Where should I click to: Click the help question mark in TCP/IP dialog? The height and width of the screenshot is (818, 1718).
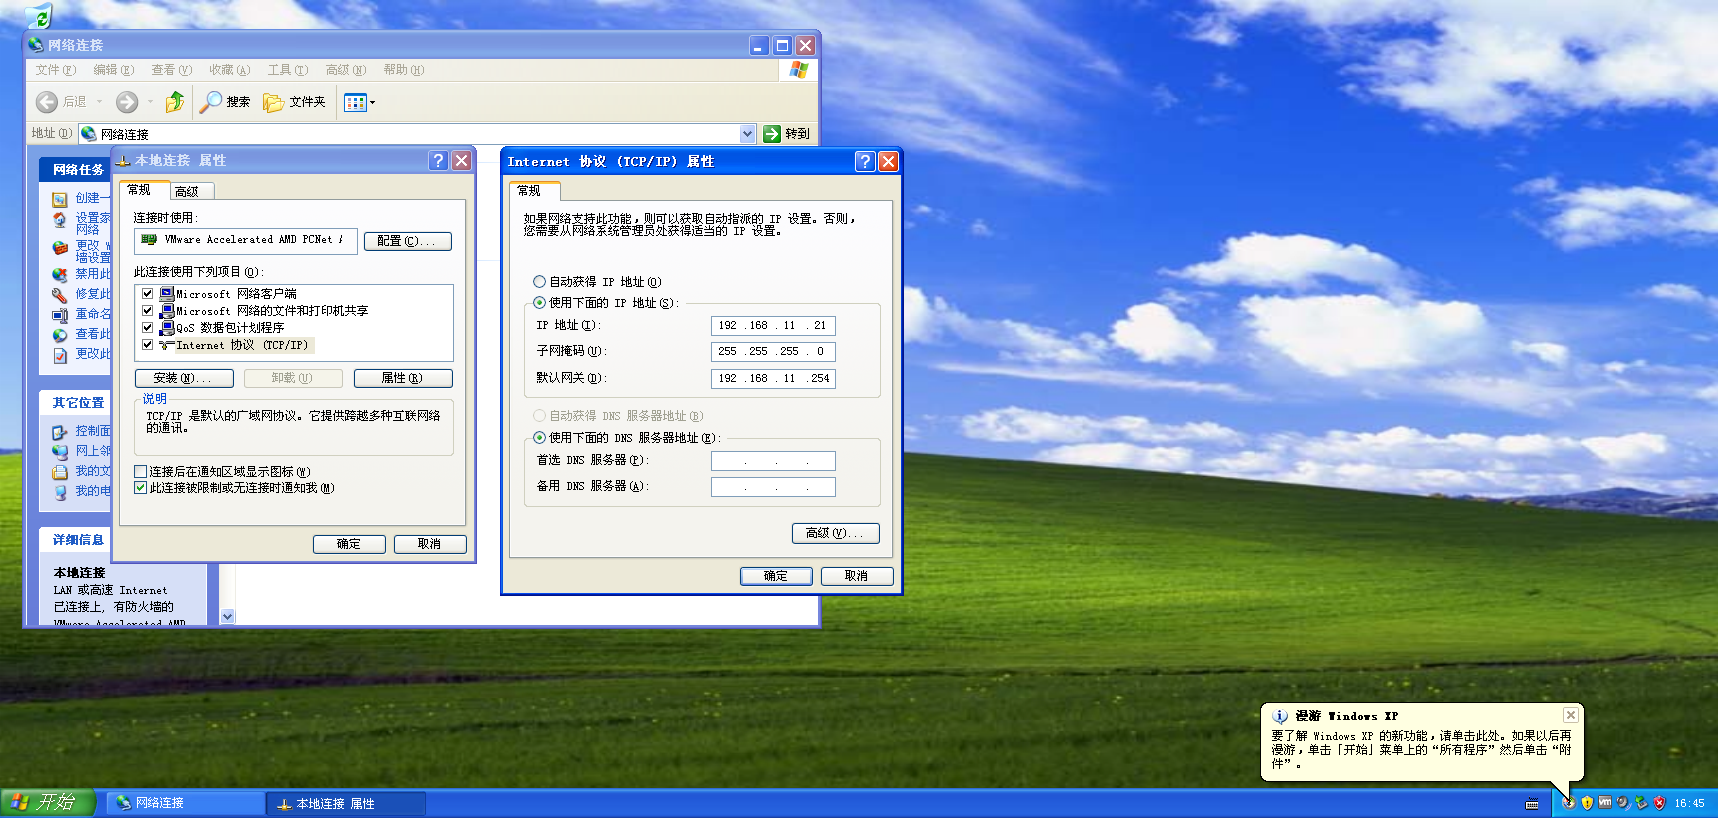click(865, 162)
